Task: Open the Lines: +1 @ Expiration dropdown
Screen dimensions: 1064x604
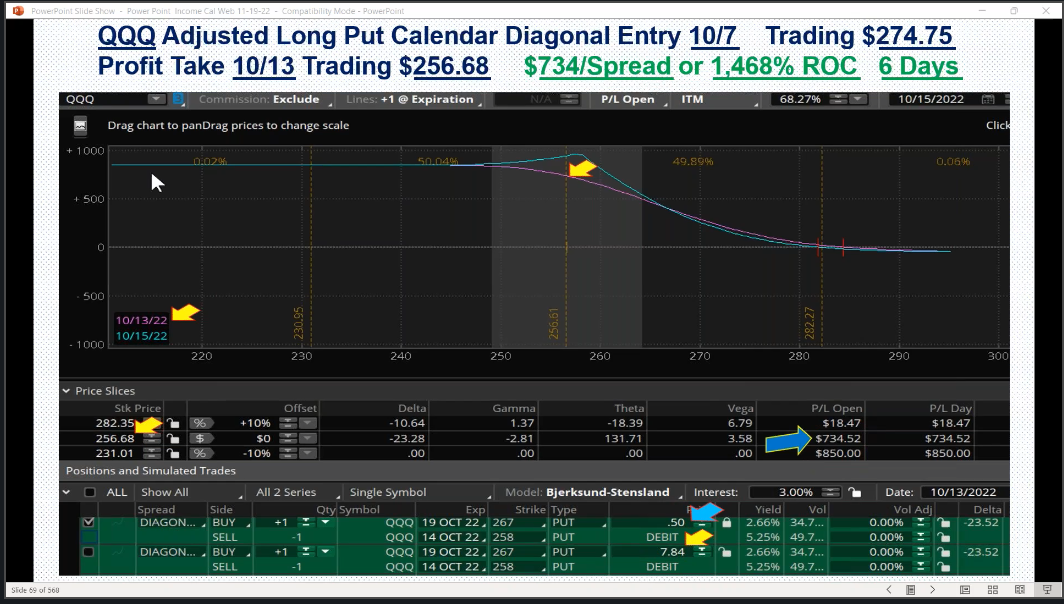Action: coord(413,99)
